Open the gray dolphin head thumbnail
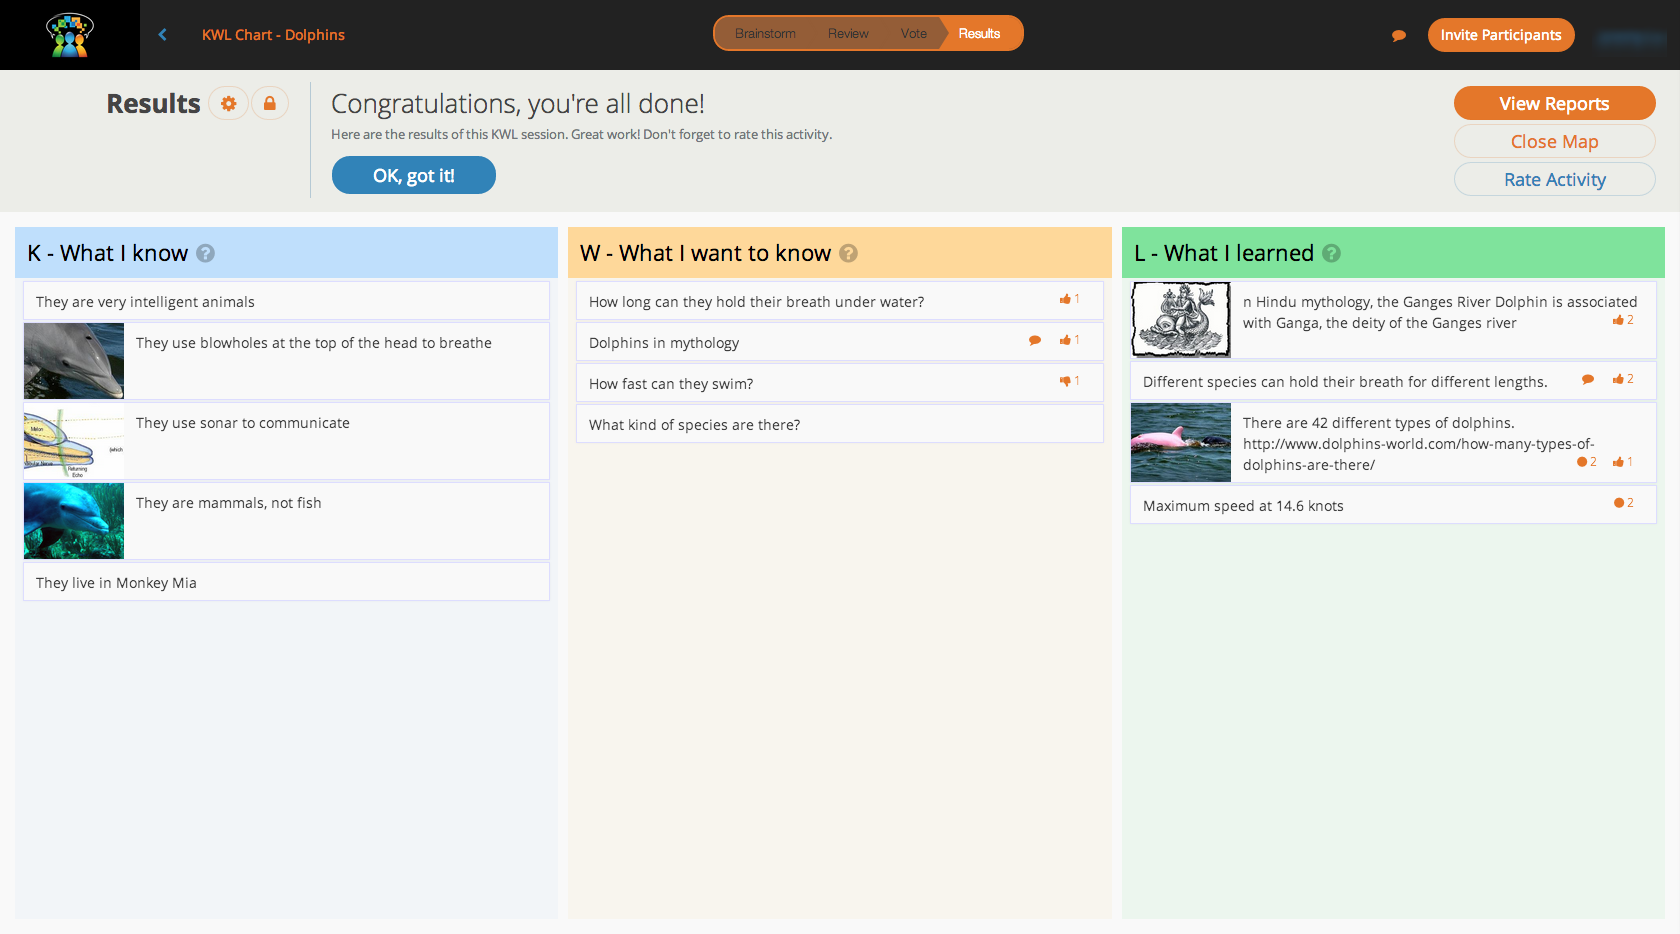Viewport: 1680px width, 934px height. [x=74, y=361]
